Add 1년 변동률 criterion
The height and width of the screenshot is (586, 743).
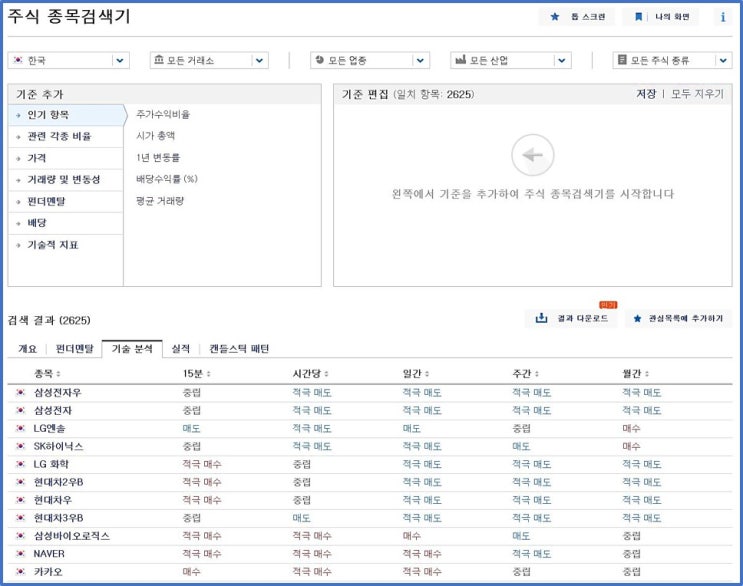(158, 157)
